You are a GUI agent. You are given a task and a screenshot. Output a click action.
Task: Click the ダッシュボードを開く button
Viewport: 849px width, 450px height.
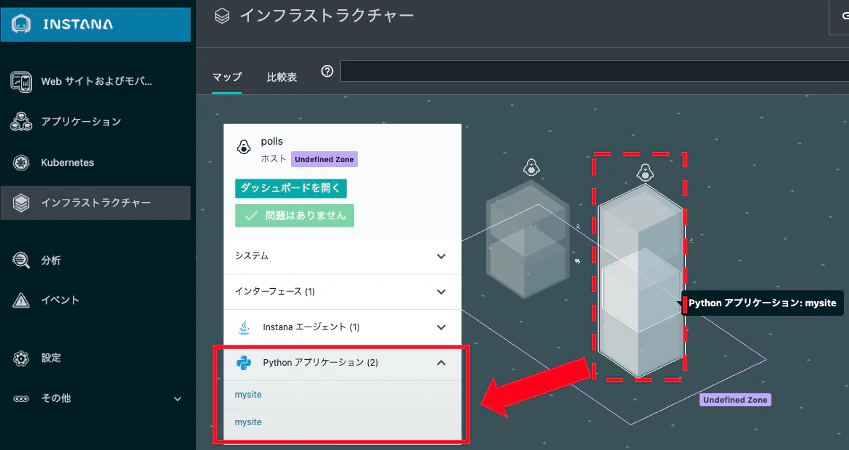pyautogui.click(x=291, y=188)
